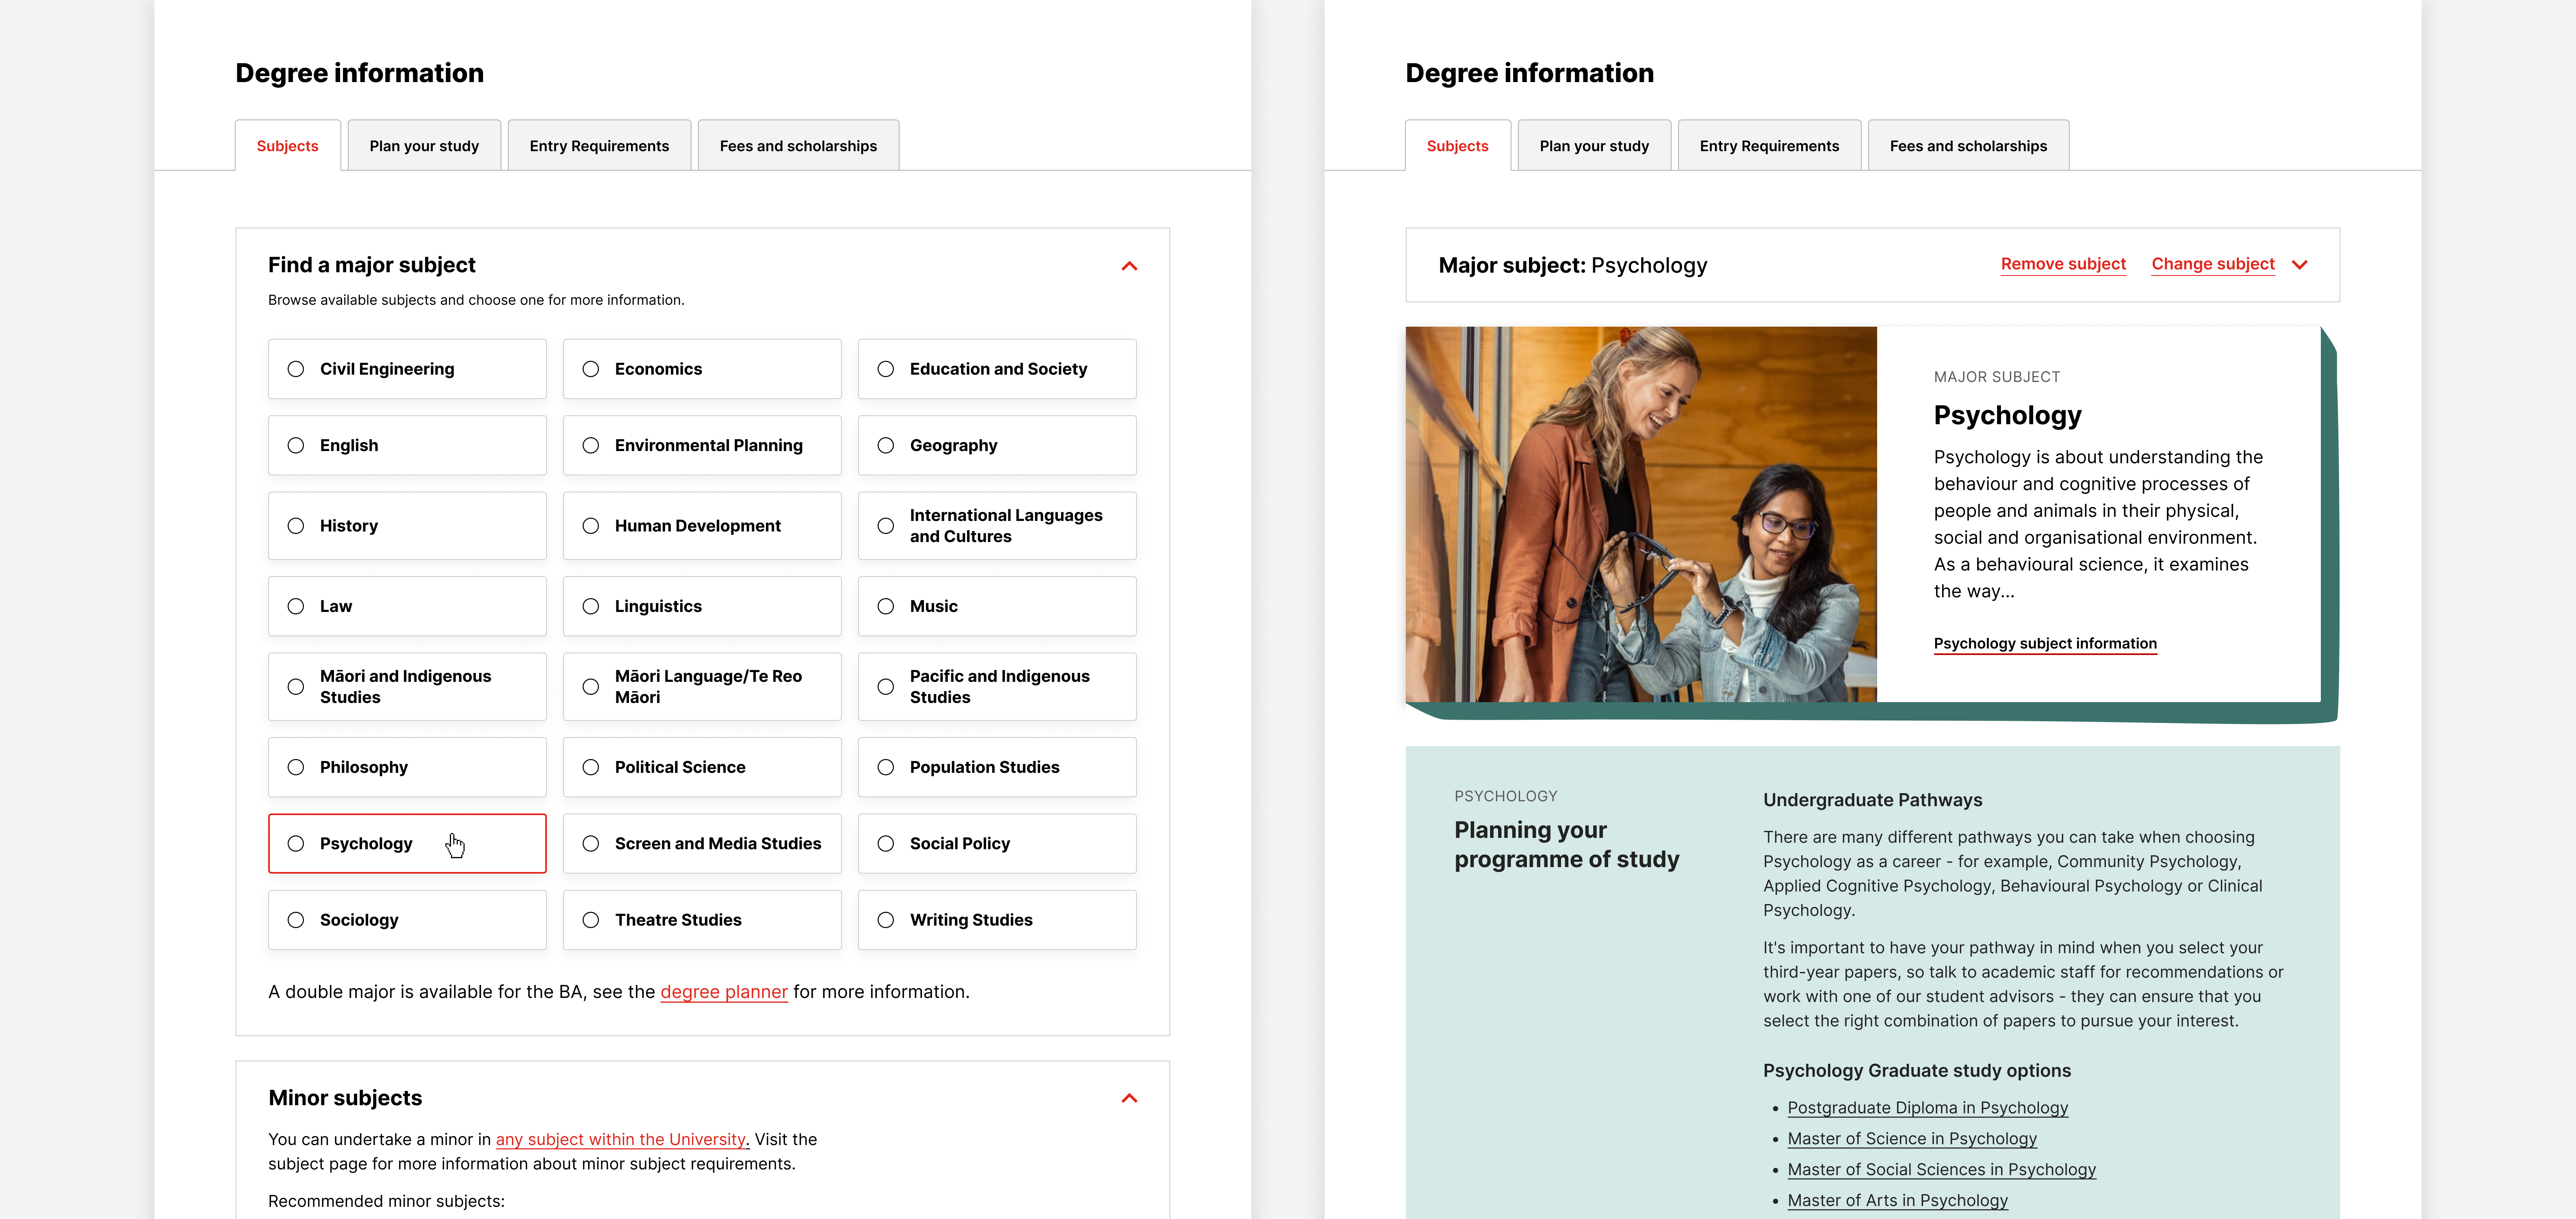Switch to Plan your study tab, right panel

[1594, 146]
